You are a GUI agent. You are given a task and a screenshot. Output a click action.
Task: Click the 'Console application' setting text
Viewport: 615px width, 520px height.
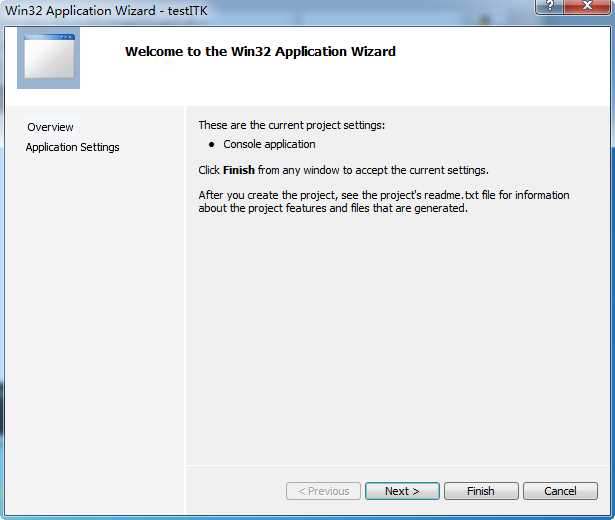tap(269, 144)
